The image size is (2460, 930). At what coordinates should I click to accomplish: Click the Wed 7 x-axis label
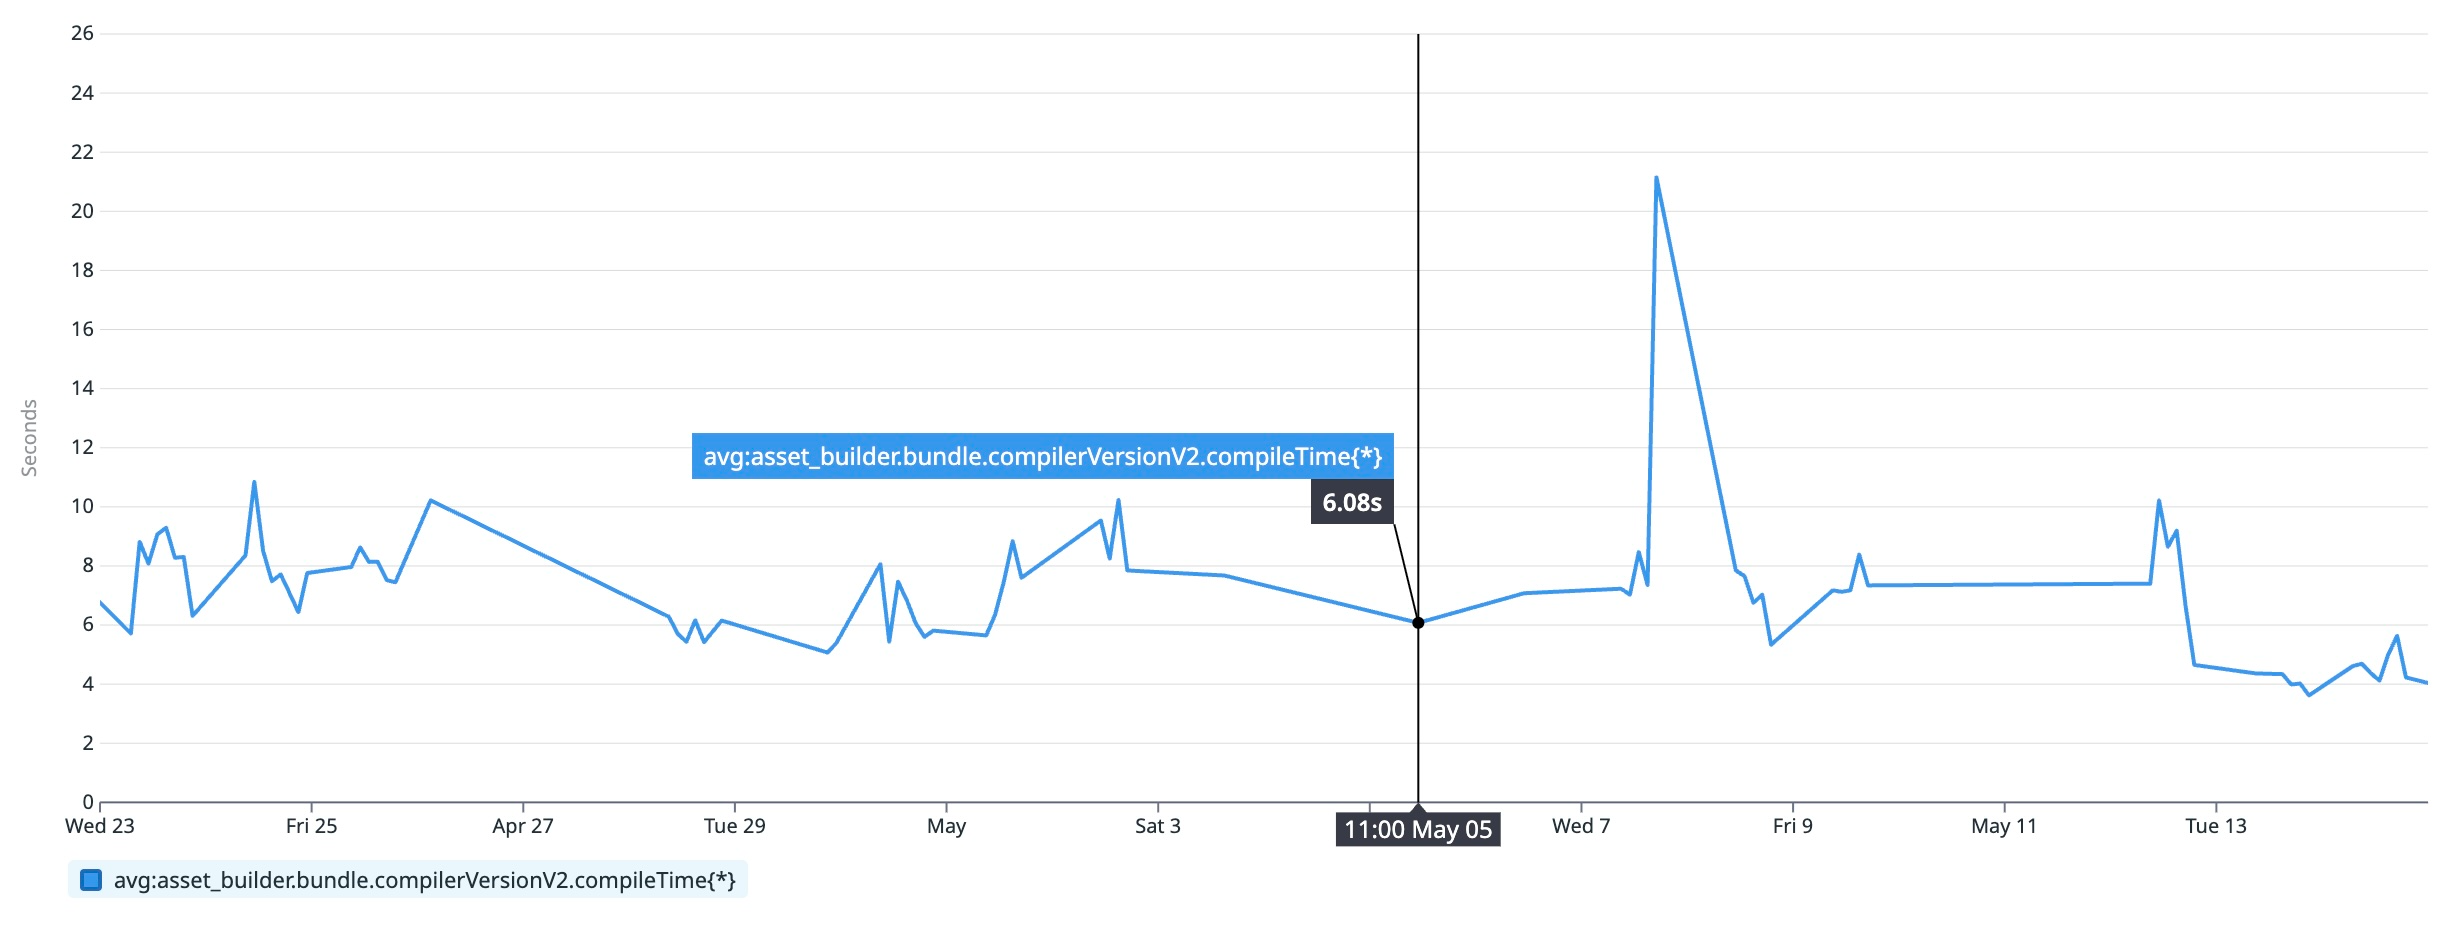point(1581,826)
